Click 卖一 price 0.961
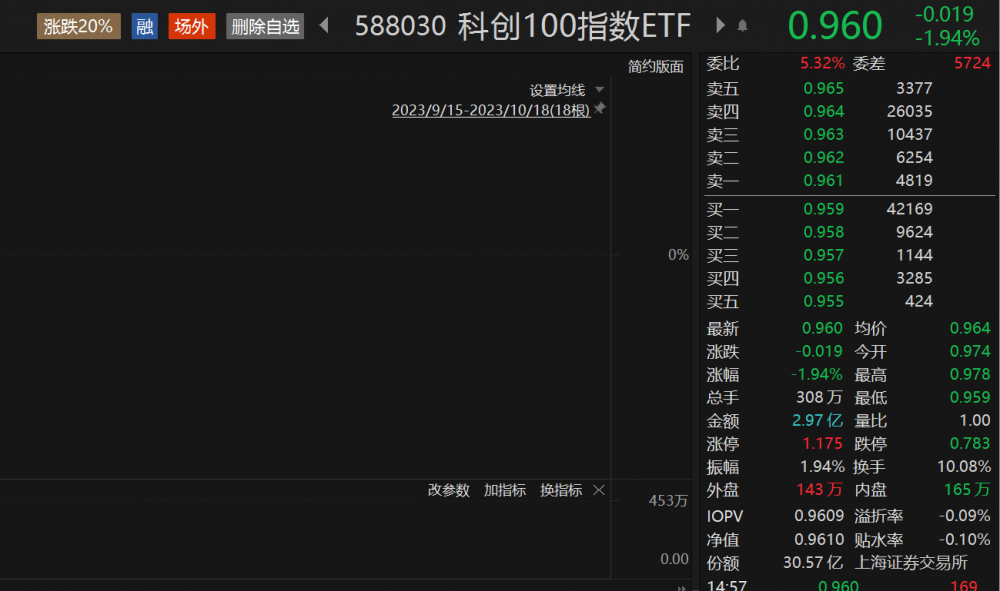Image resolution: width=1000 pixels, height=591 pixels. [823, 180]
